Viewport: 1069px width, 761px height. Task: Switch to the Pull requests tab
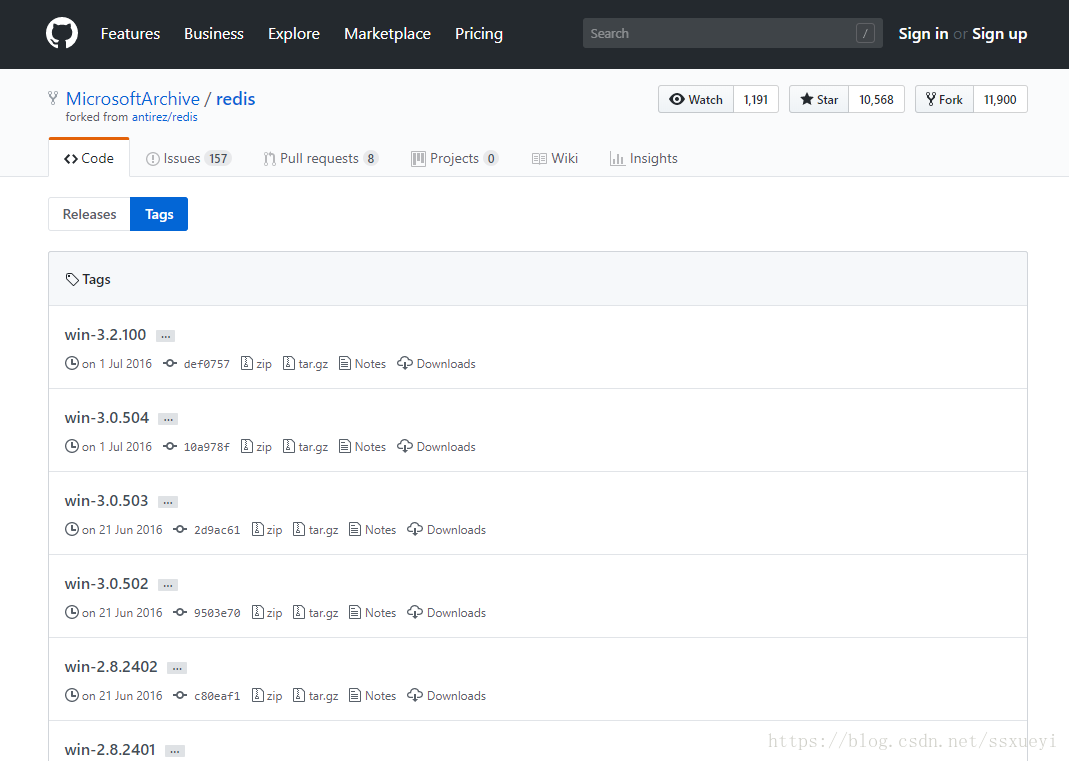coord(320,158)
